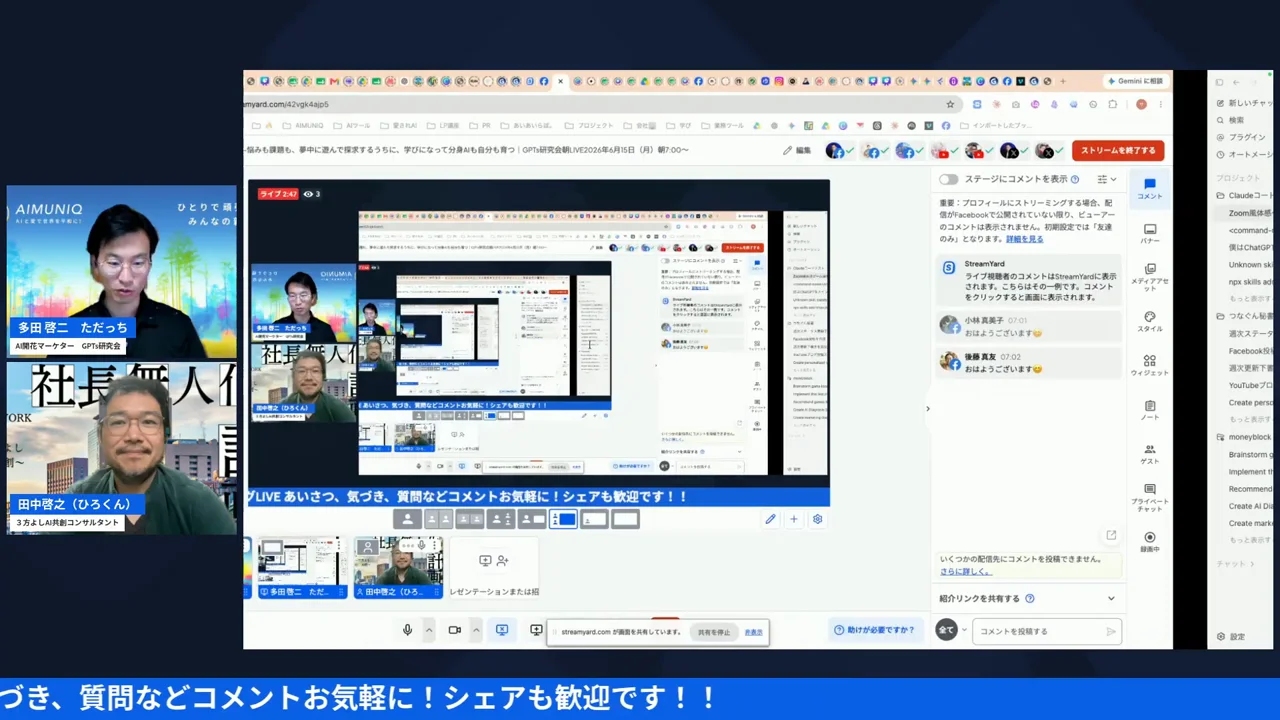1280x720 pixels.
Task: Turn off camera in bottom toolbar
Action: pos(454,630)
